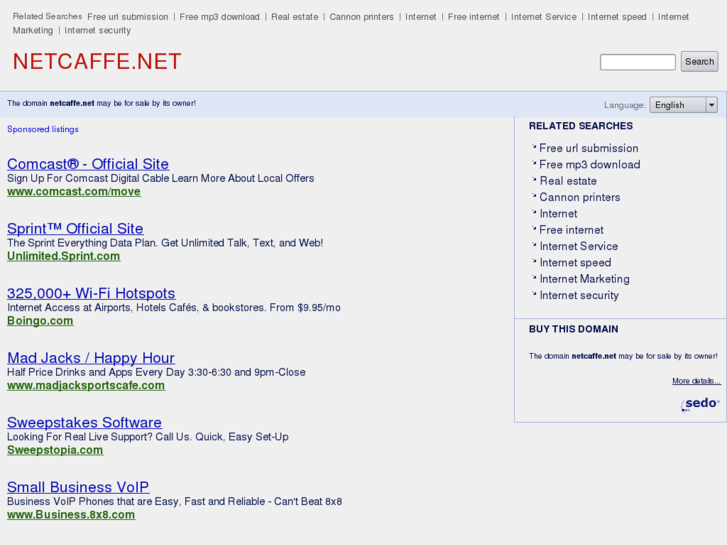Click arrow bullet beside sidebar Real estate
This screenshot has width=727, height=545.
tap(534, 180)
